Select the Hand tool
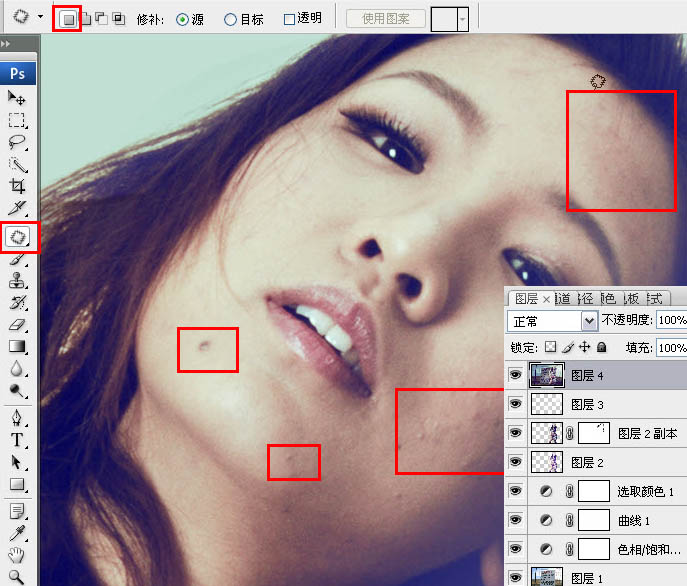The width and height of the screenshot is (687, 586). tap(17, 555)
